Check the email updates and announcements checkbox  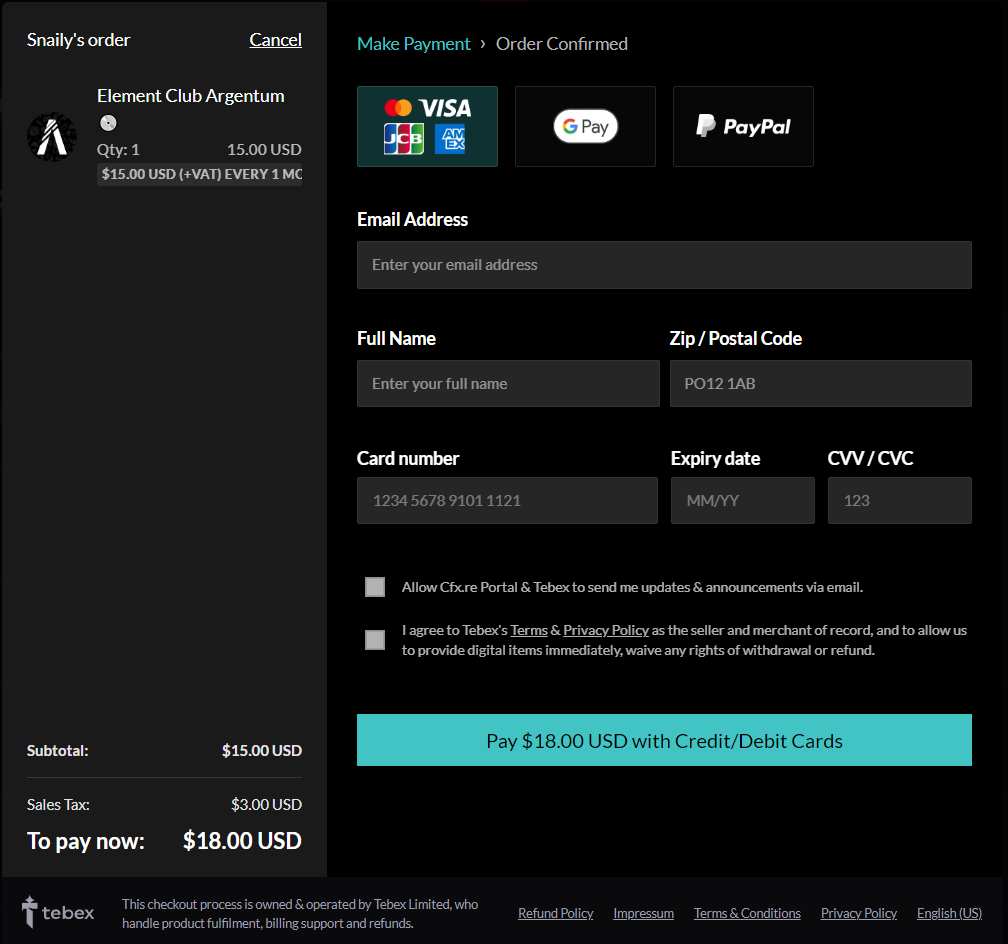click(375, 586)
